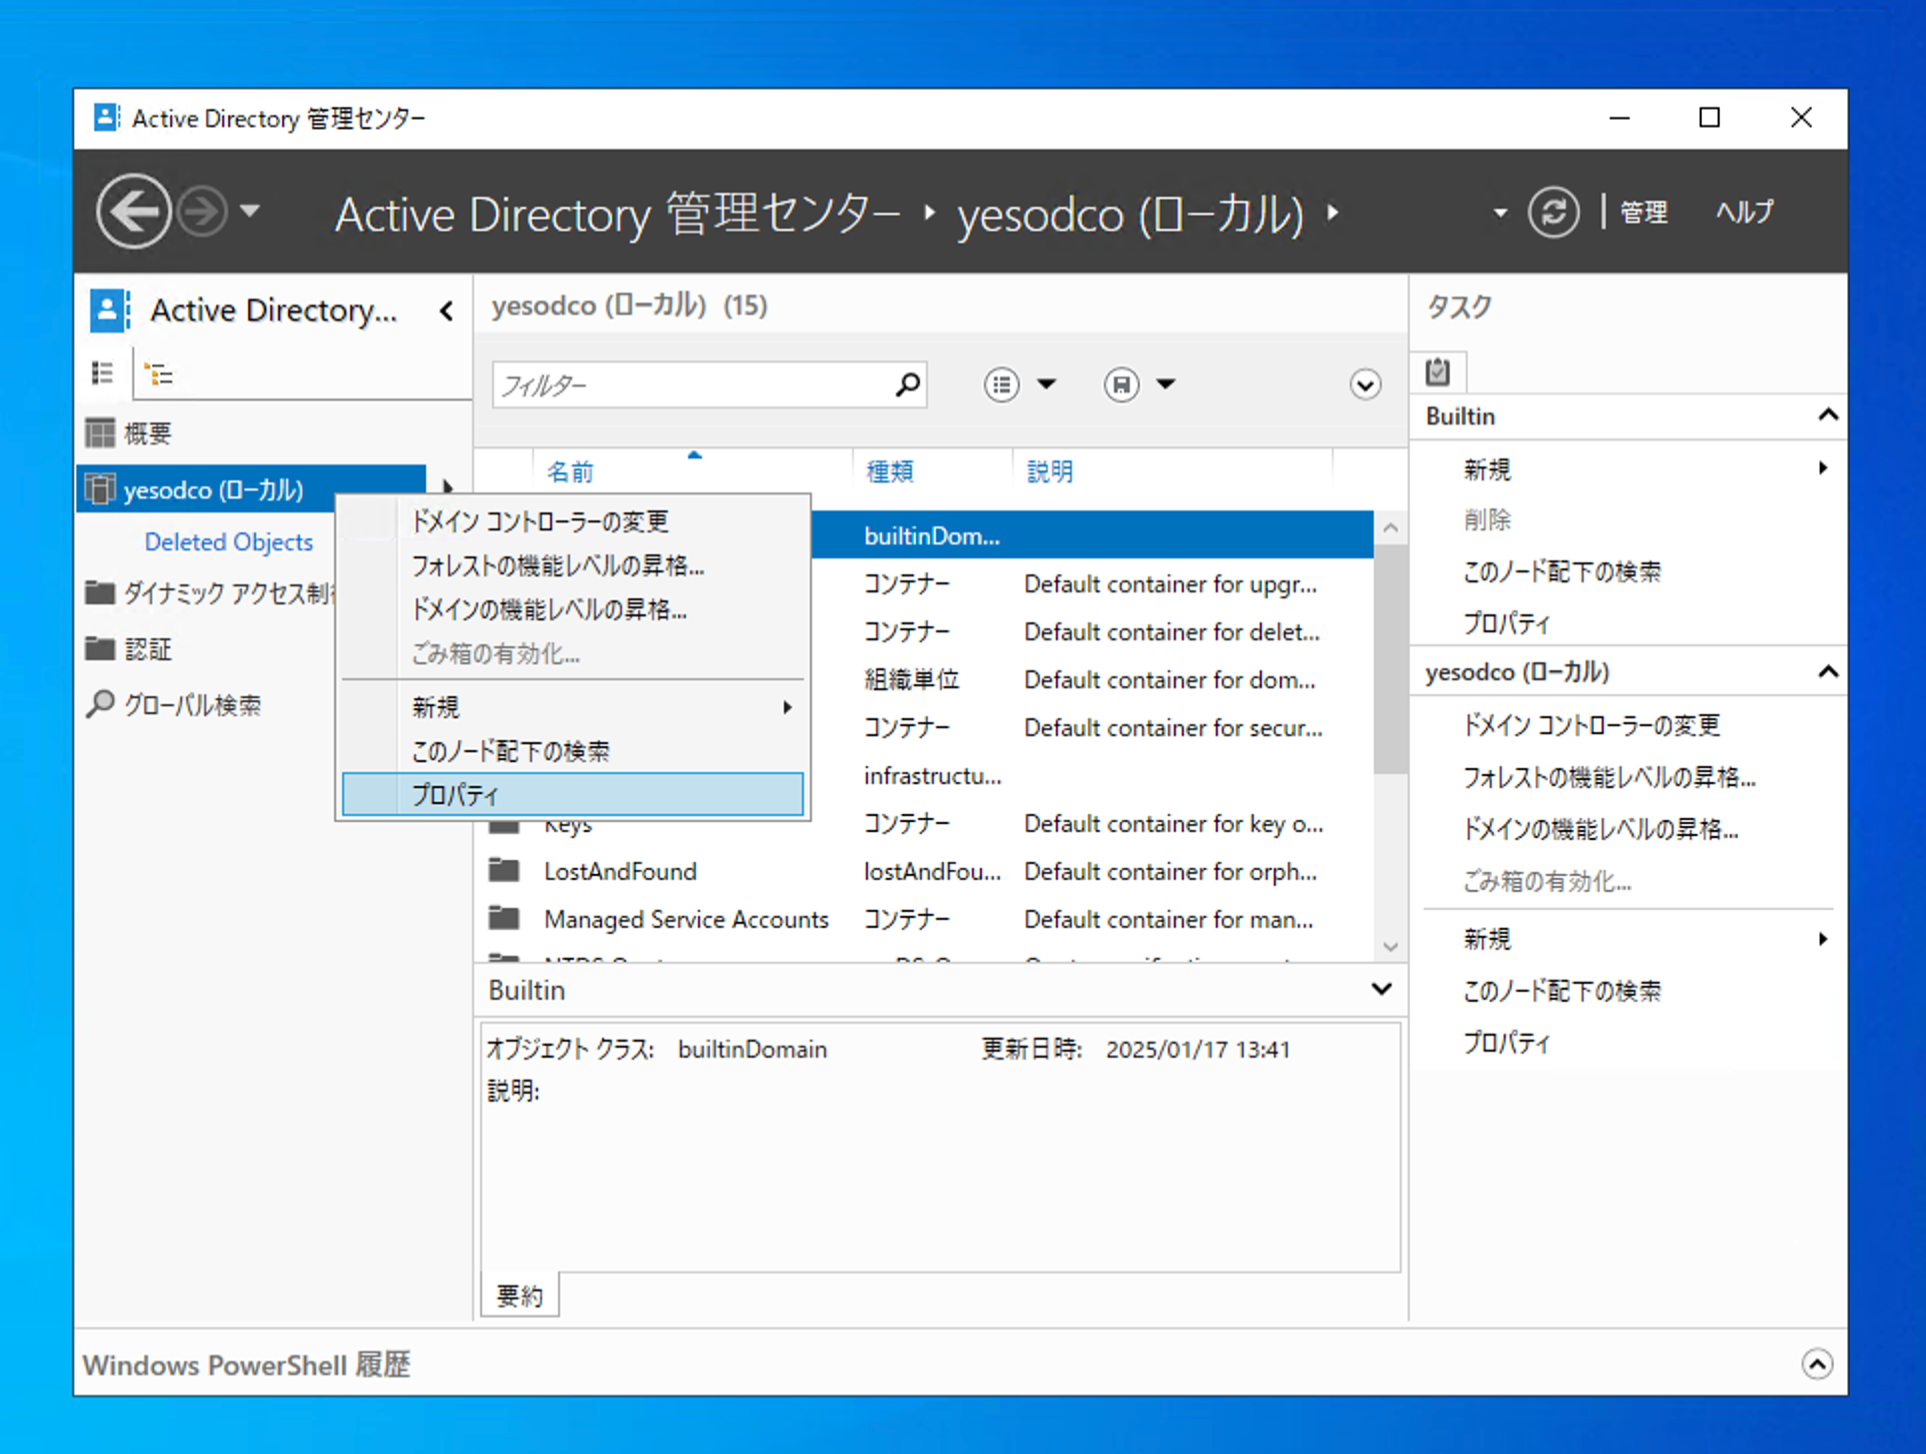Choose プロパティ in the context menu
The height and width of the screenshot is (1454, 1926).
(x=572, y=795)
